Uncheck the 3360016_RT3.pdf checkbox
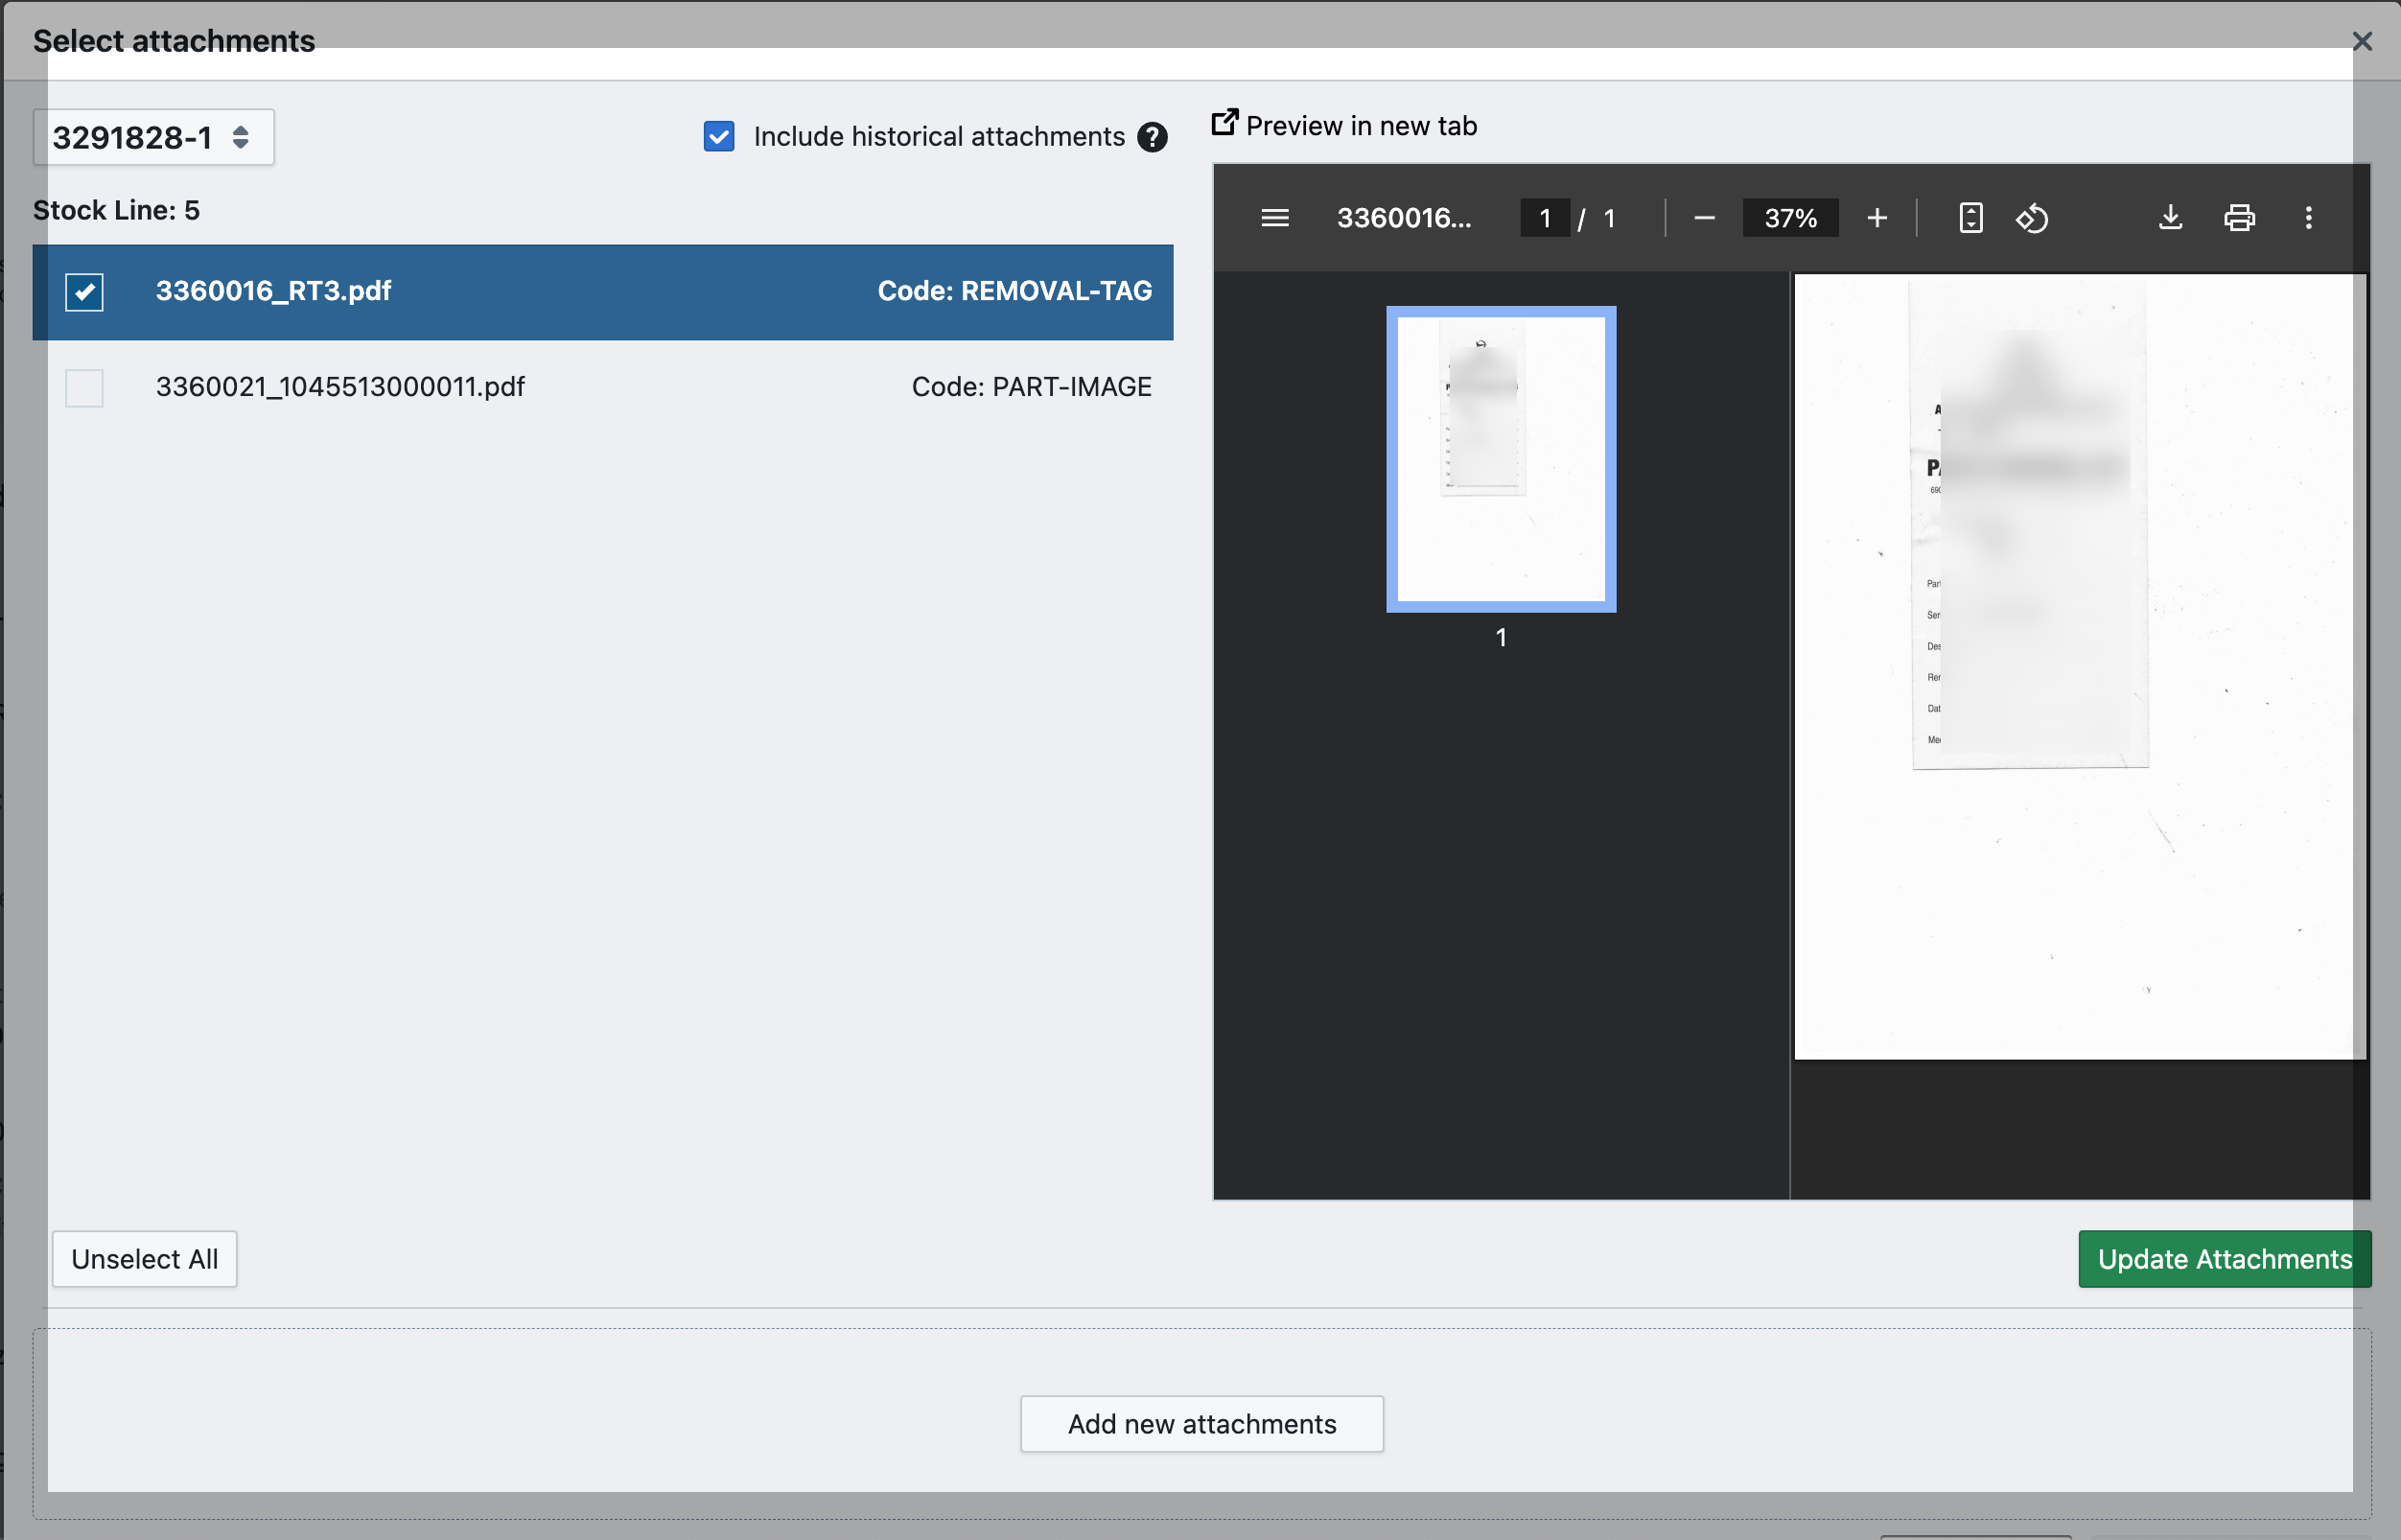Screen dimensions: 2401x1540 tap(84, 292)
